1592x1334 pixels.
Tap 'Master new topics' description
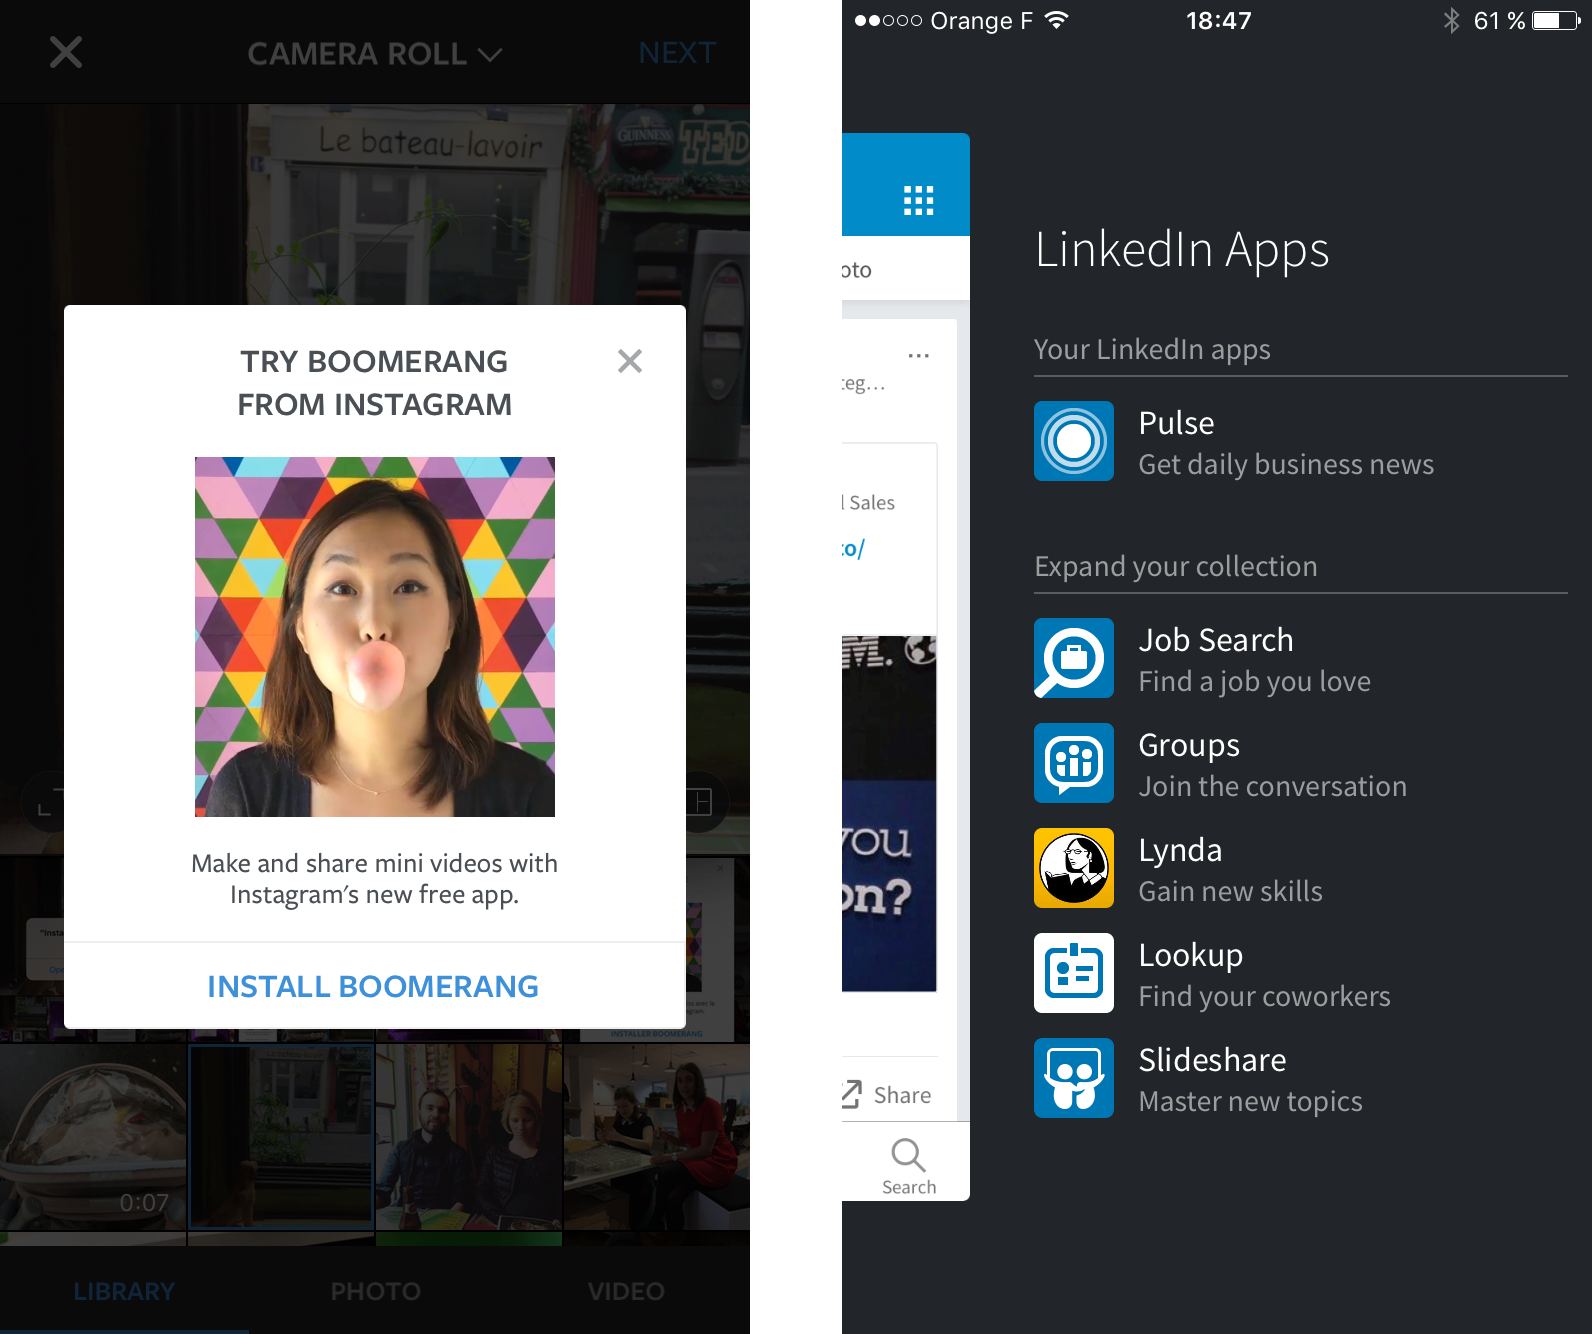pos(1251,1101)
